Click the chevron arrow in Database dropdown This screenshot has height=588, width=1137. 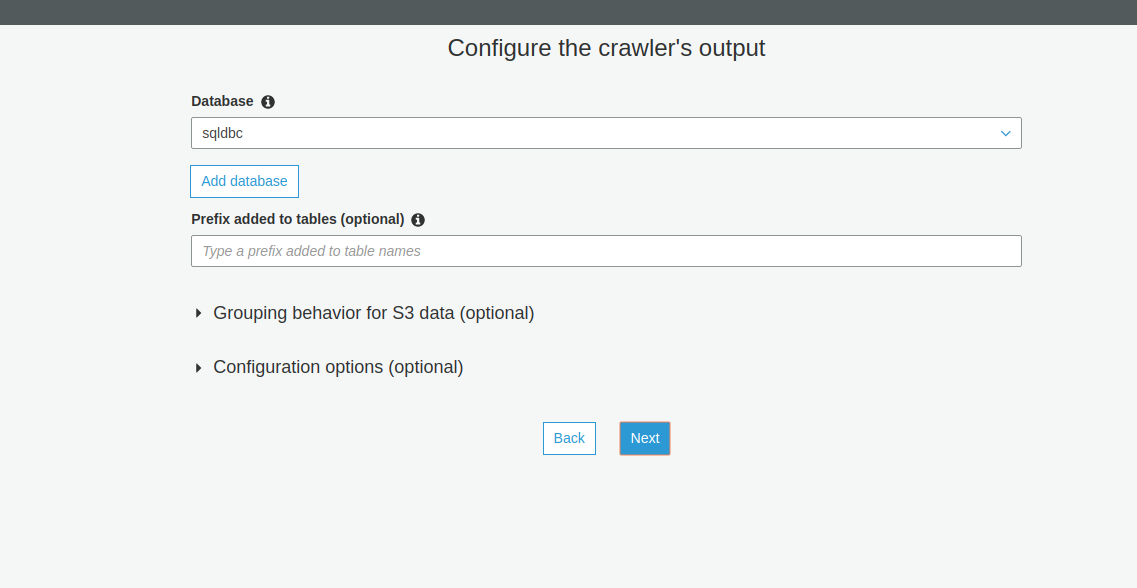(1005, 134)
